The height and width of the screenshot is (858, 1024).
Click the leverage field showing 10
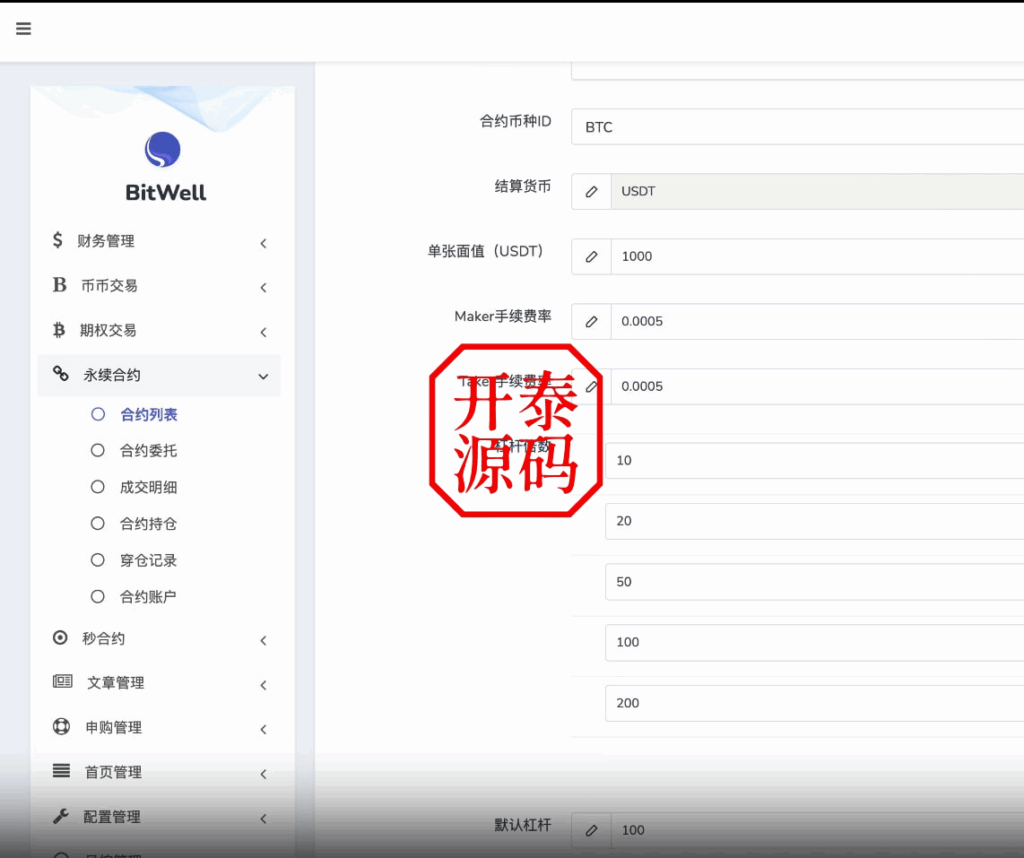[814, 460]
